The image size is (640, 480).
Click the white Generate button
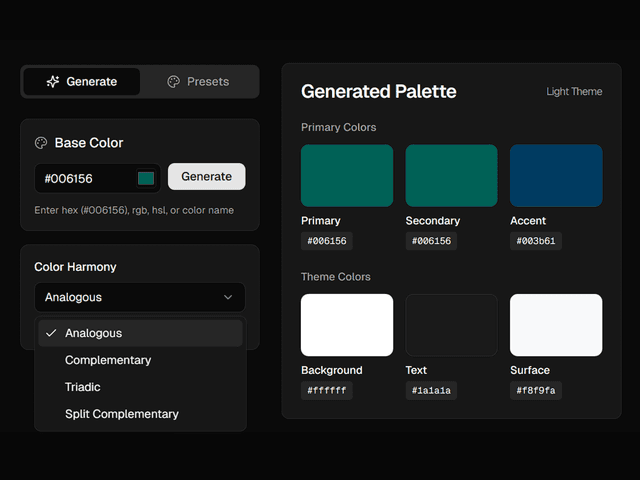[x=207, y=176]
